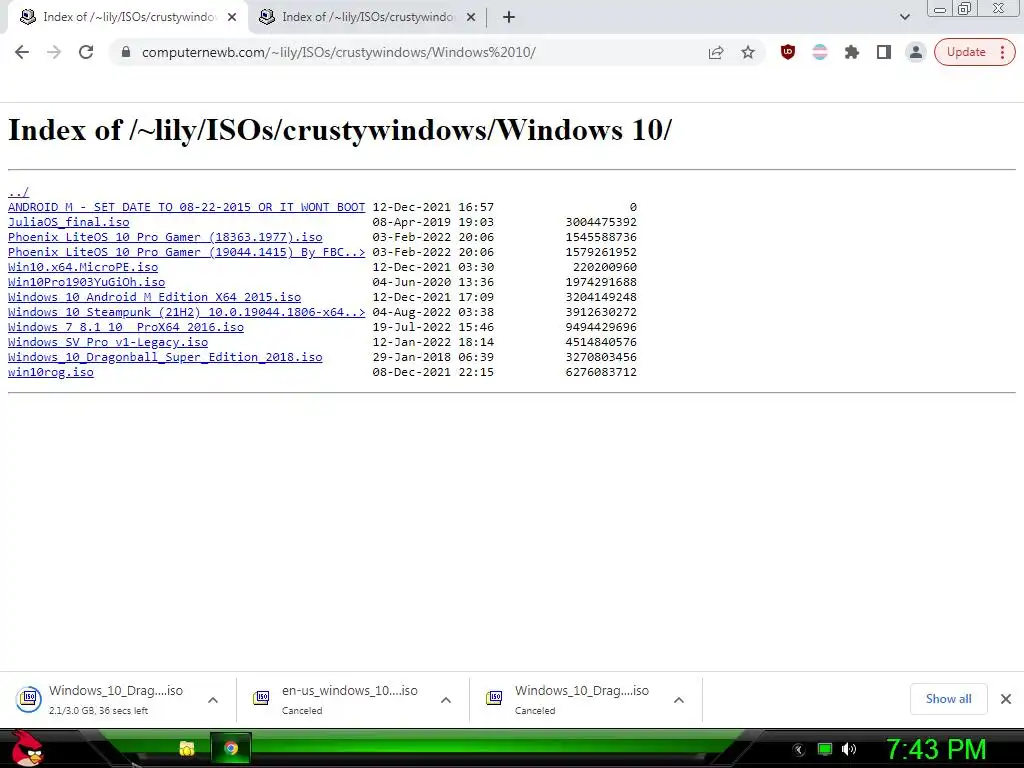The width and height of the screenshot is (1024, 768).
Task: Close the second browser tab
Action: pyautogui.click(x=471, y=17)
